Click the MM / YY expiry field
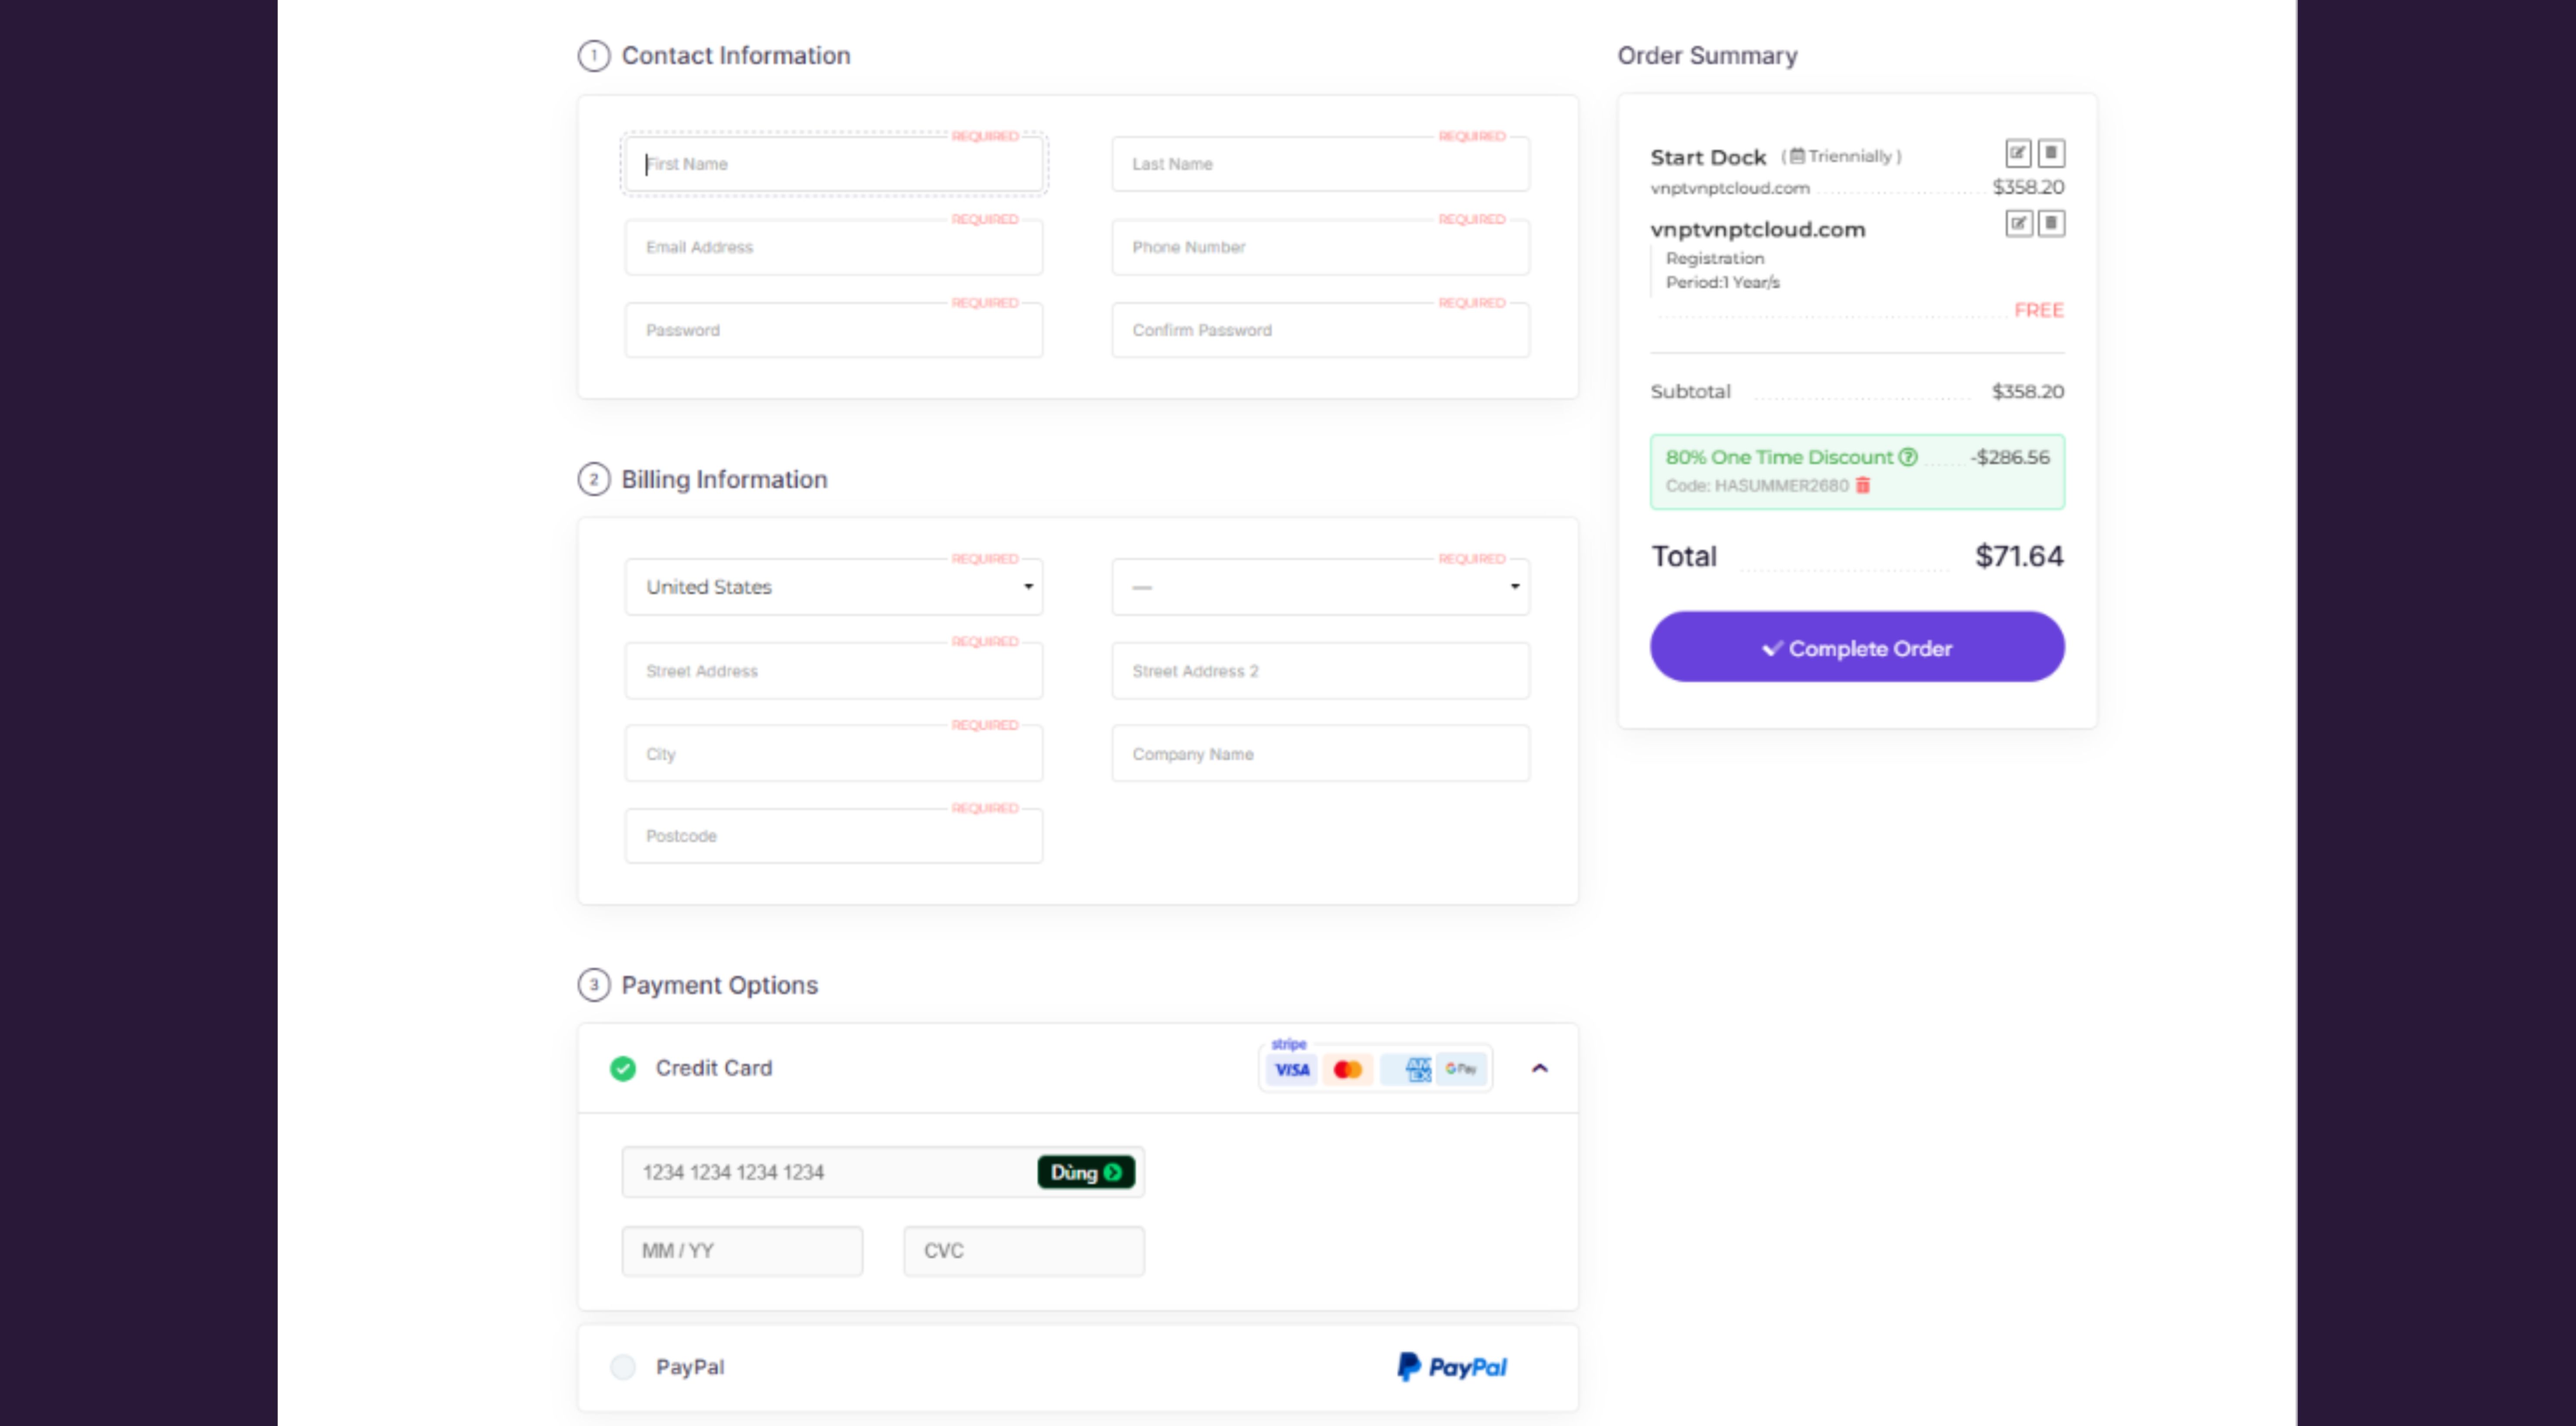 [x=742, y=1251]
